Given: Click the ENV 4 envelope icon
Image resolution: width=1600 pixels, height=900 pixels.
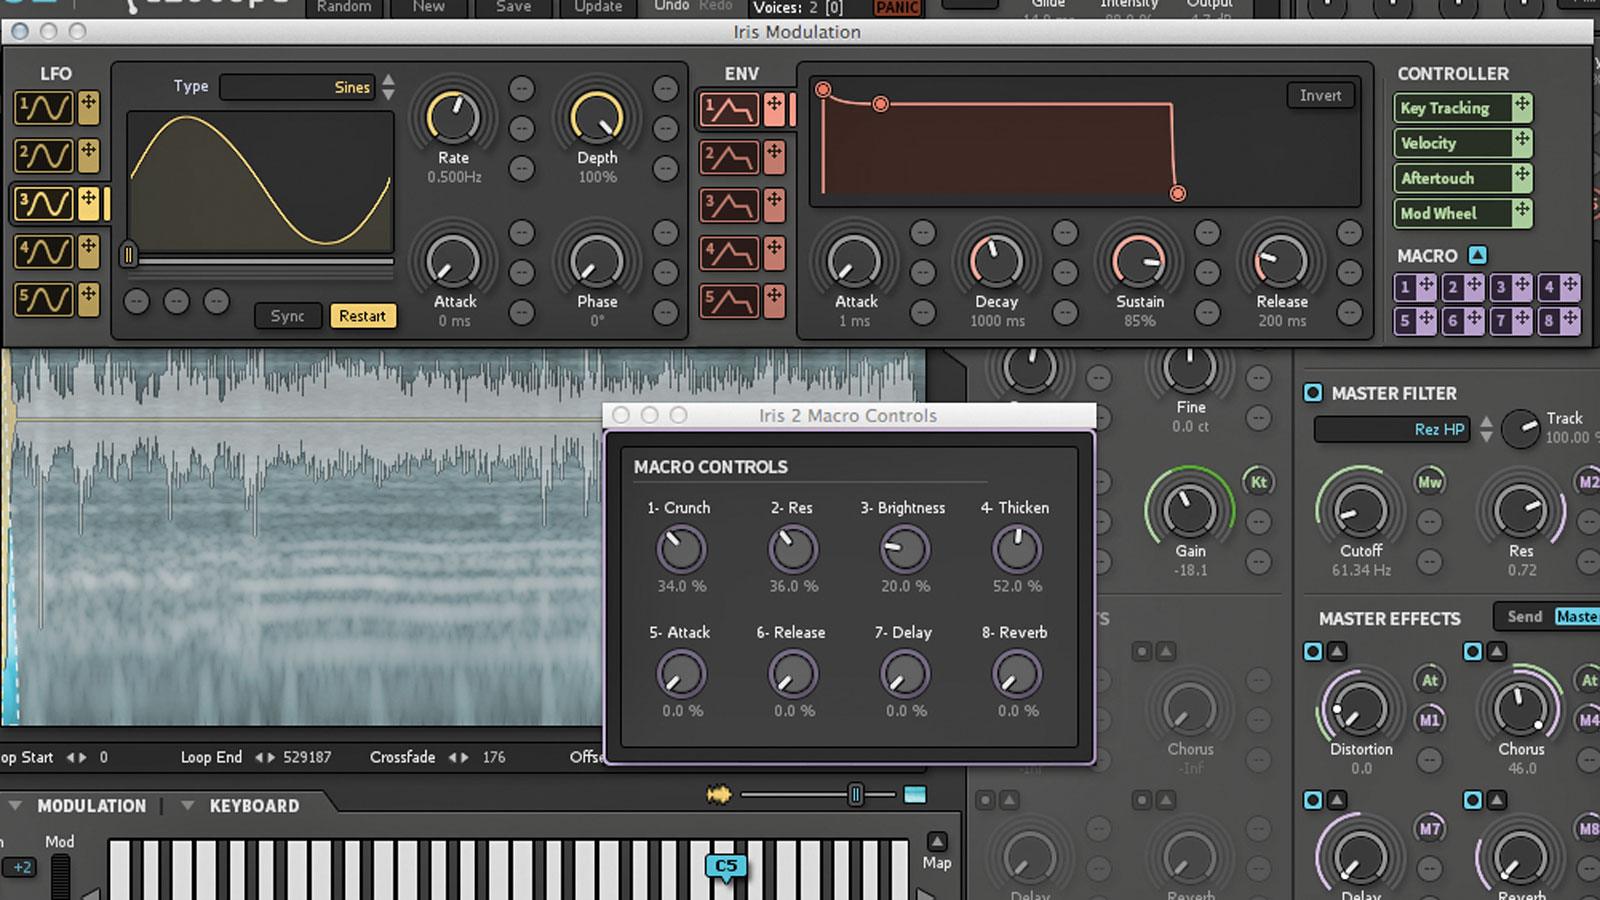Looking at the screenshot, I should click(x=728, y=253).
